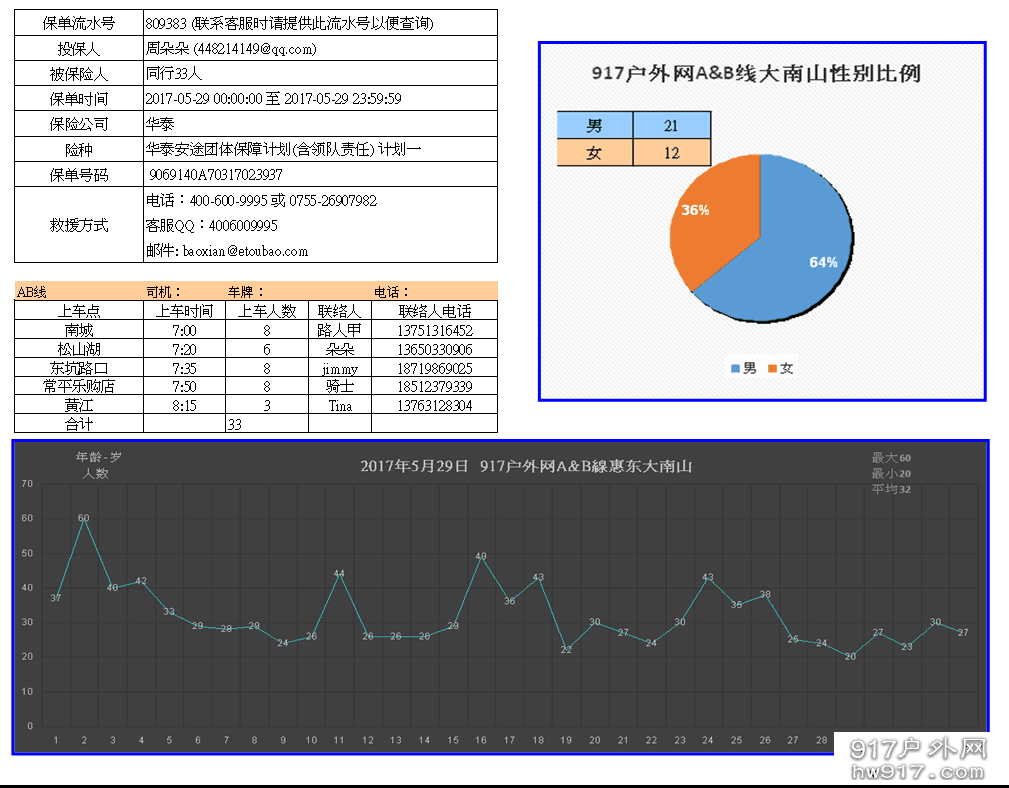This screenshot has width=1009, height=788.
Task: Click the line chart title 917户外网A&B綠惠东大南山
Action: click(525, 466)
